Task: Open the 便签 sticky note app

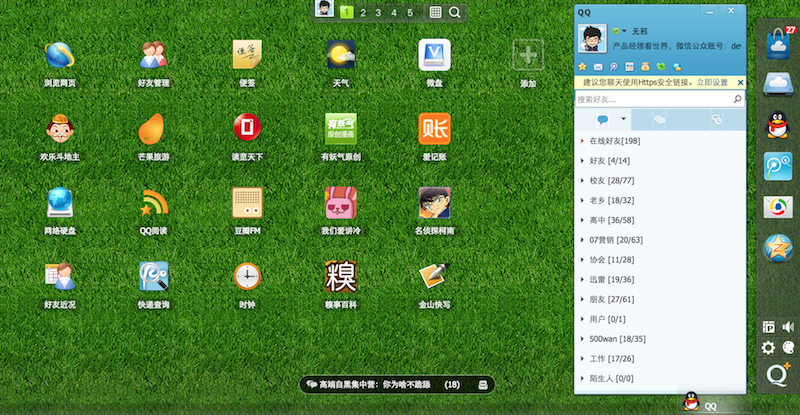Action: pyautogui.click(x=247, y=55)
